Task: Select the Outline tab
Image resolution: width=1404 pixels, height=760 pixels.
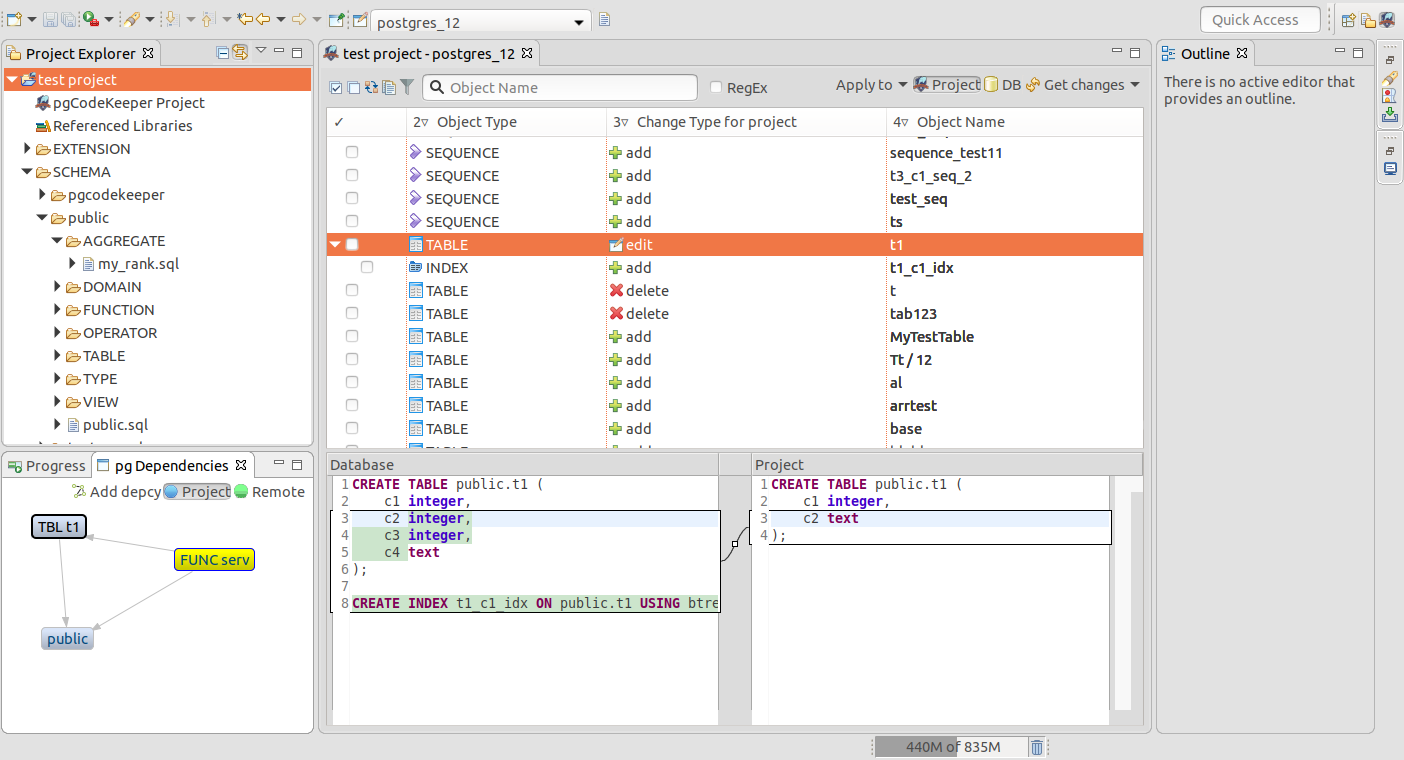Action: (1204, 54)
